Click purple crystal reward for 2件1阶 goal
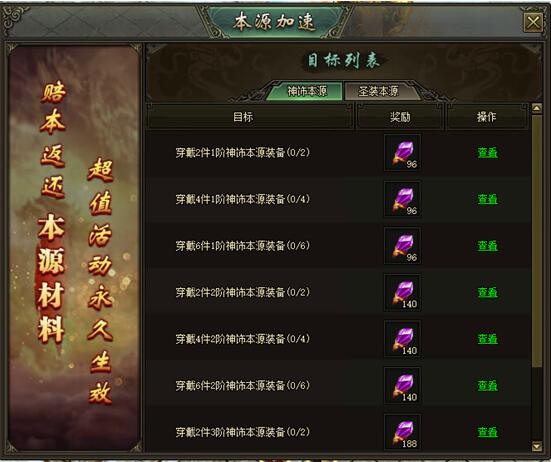The width and height of the screenshot is (551, 462). (x=402, y=153)
